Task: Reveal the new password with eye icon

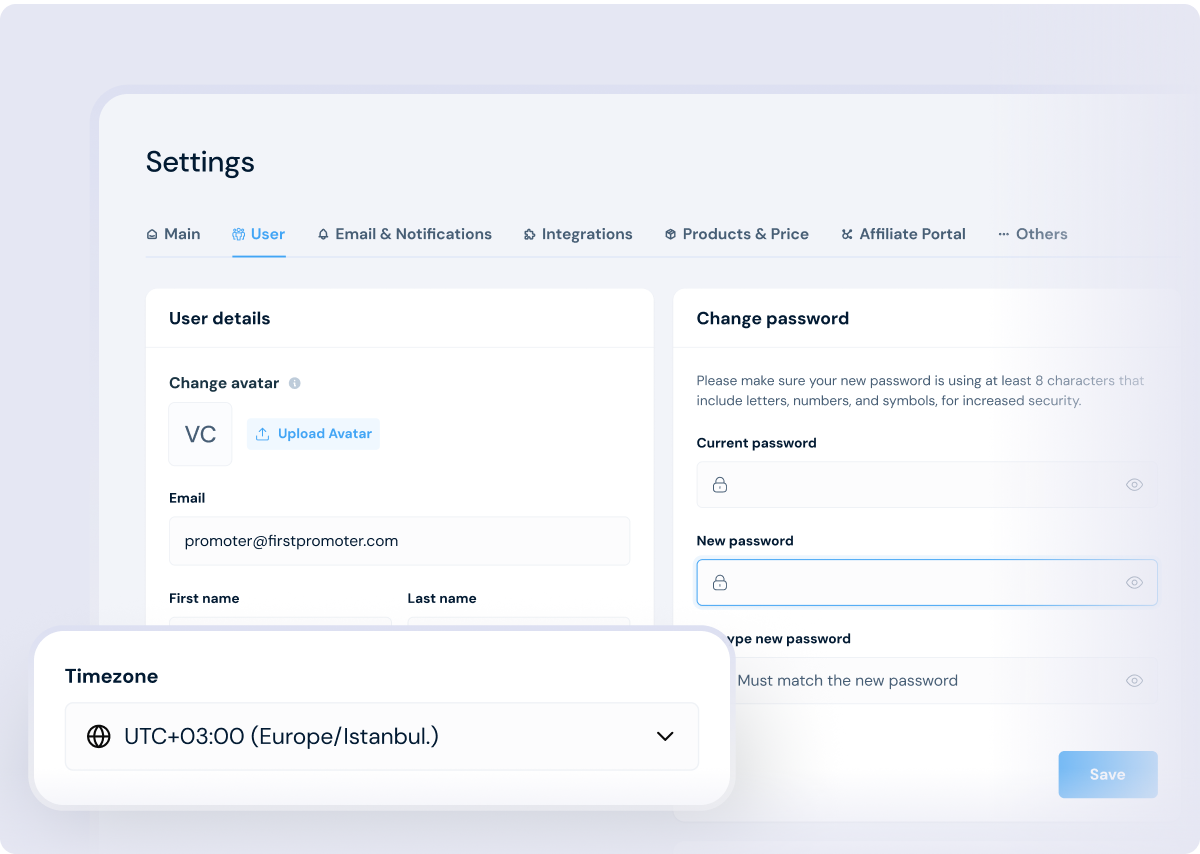Action: coord(1134,582)
